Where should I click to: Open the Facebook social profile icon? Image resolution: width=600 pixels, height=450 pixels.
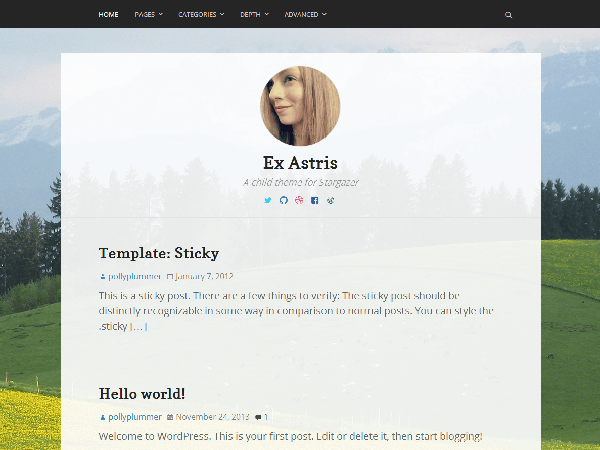click(x=315, y=201)
